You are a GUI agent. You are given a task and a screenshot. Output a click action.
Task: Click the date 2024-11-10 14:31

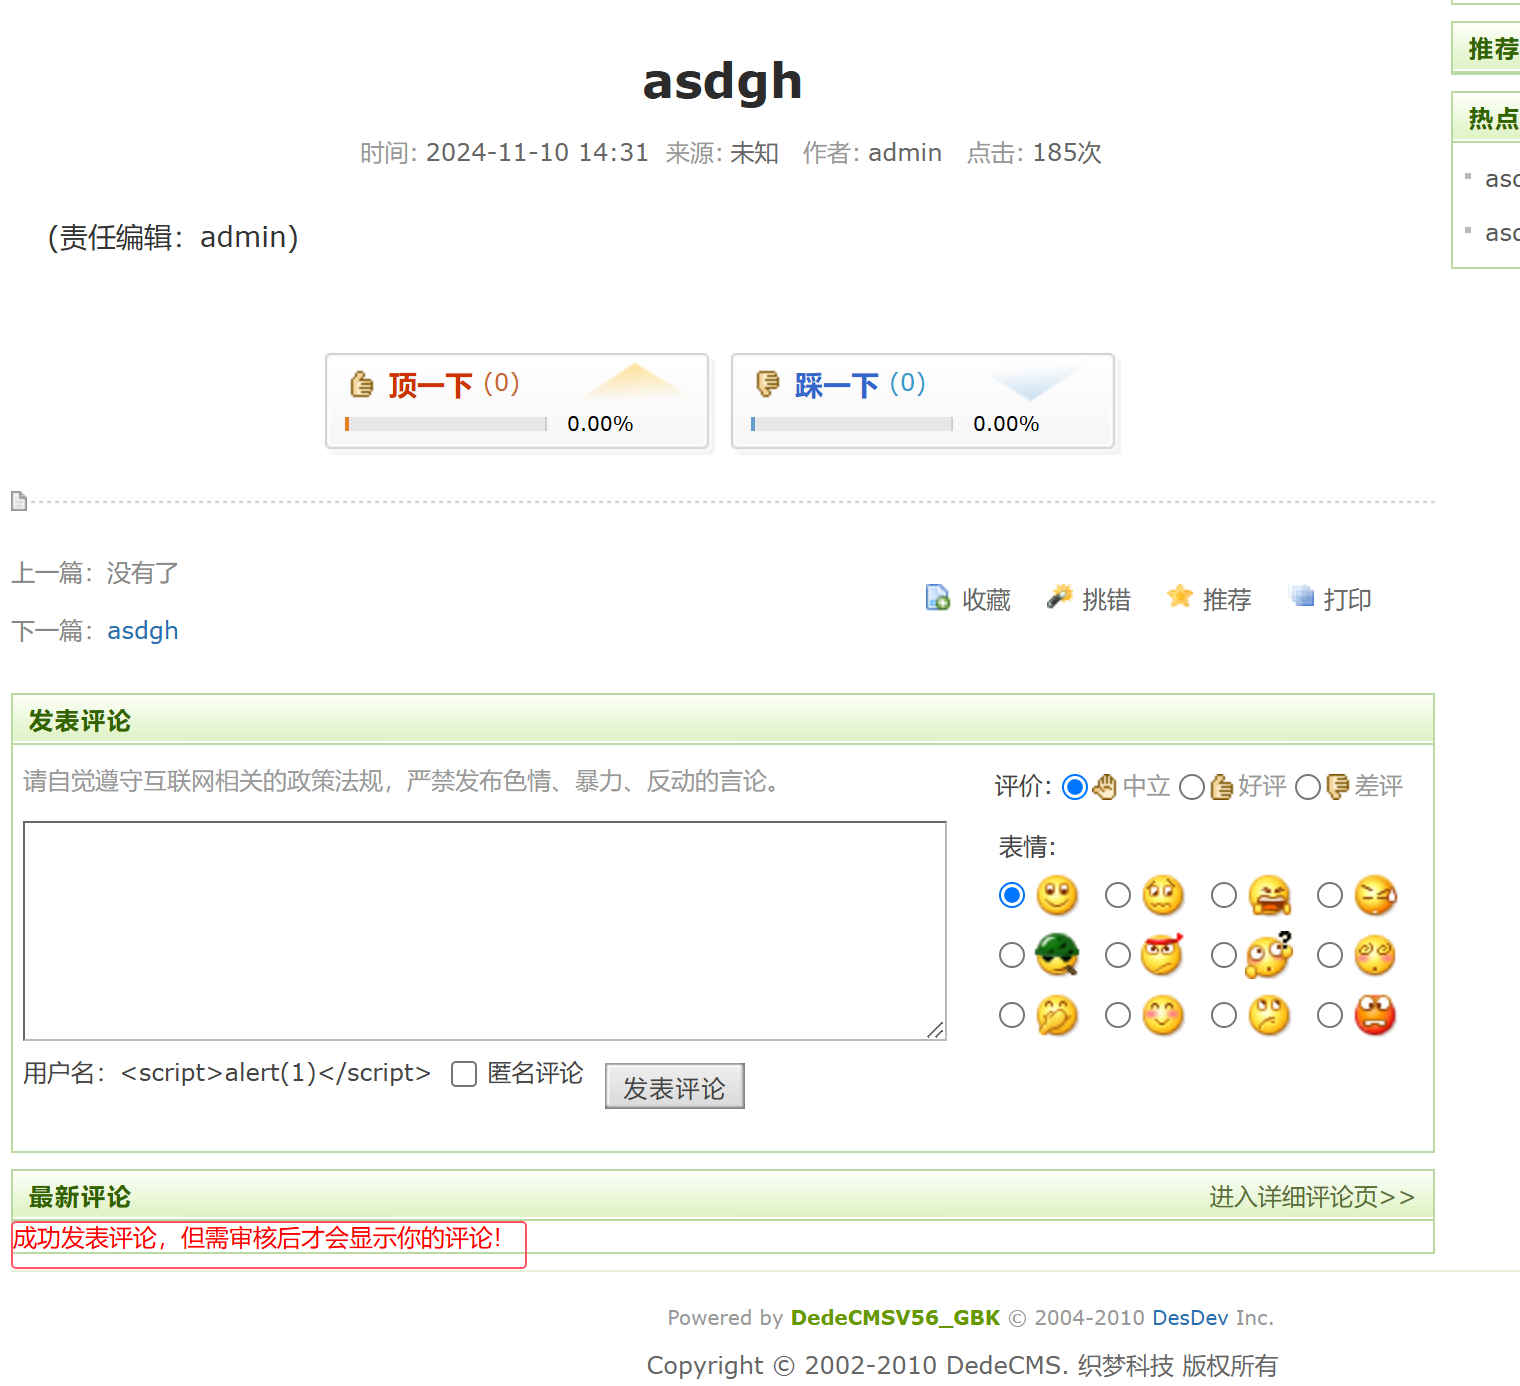[537, 153]
